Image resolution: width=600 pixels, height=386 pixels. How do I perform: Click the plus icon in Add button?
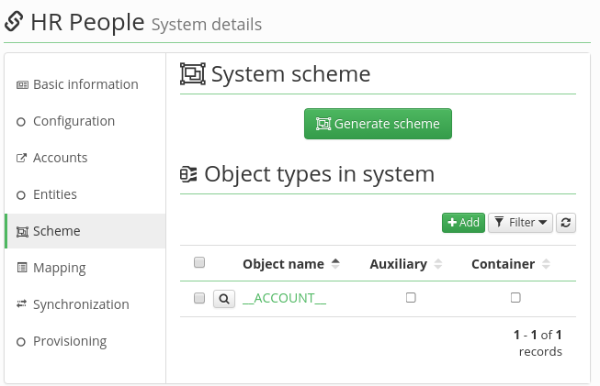pyautogui.click(x=452, y=222)
